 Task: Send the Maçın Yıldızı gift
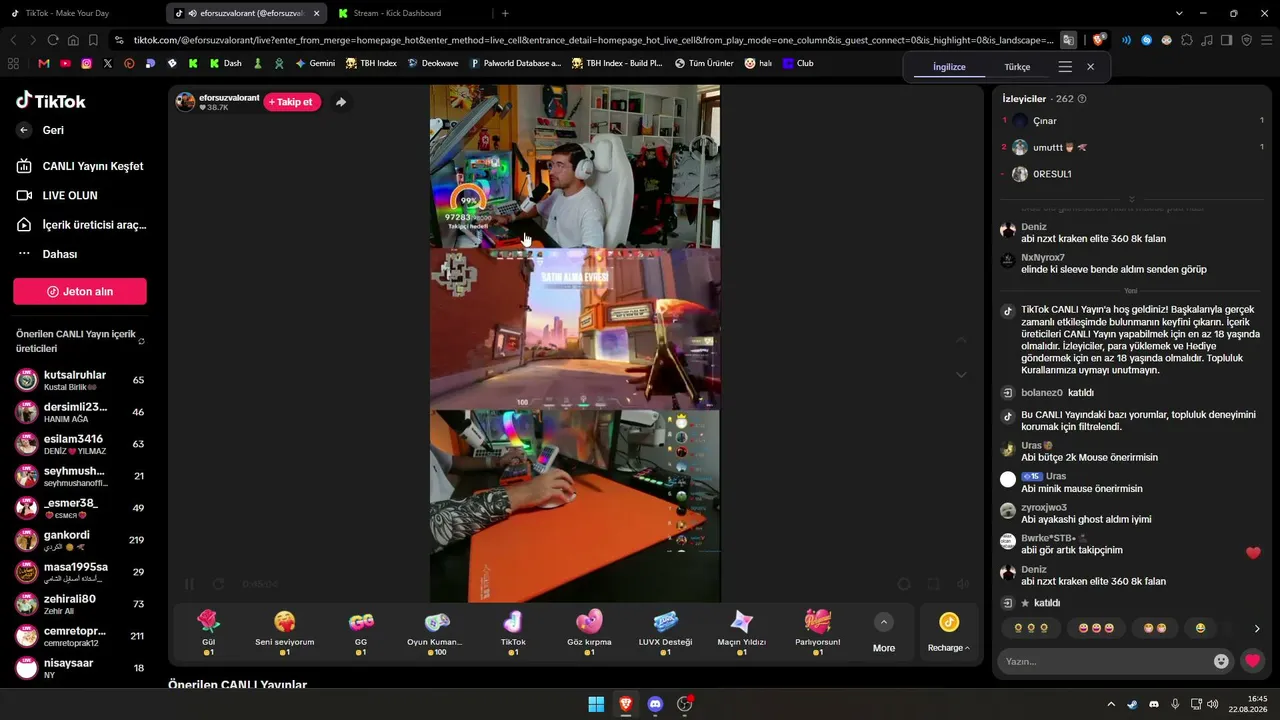(742, 632)
